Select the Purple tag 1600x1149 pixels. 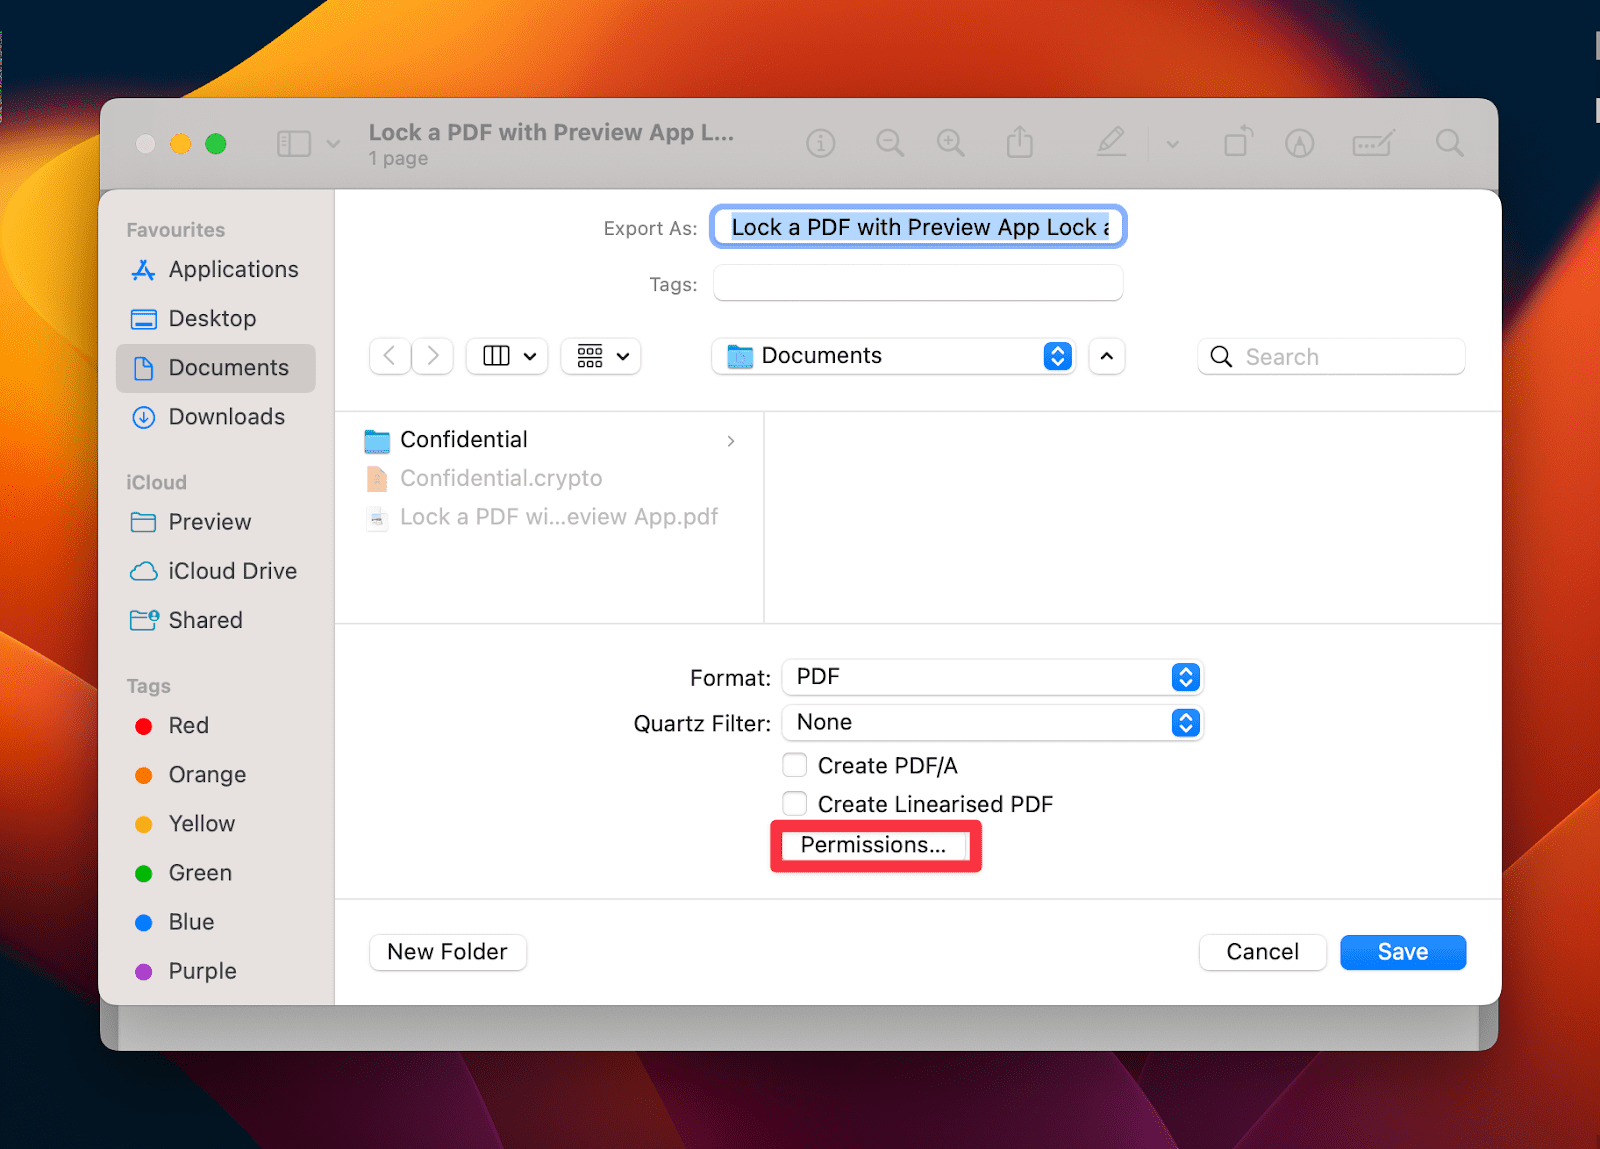tap(216, 971)
